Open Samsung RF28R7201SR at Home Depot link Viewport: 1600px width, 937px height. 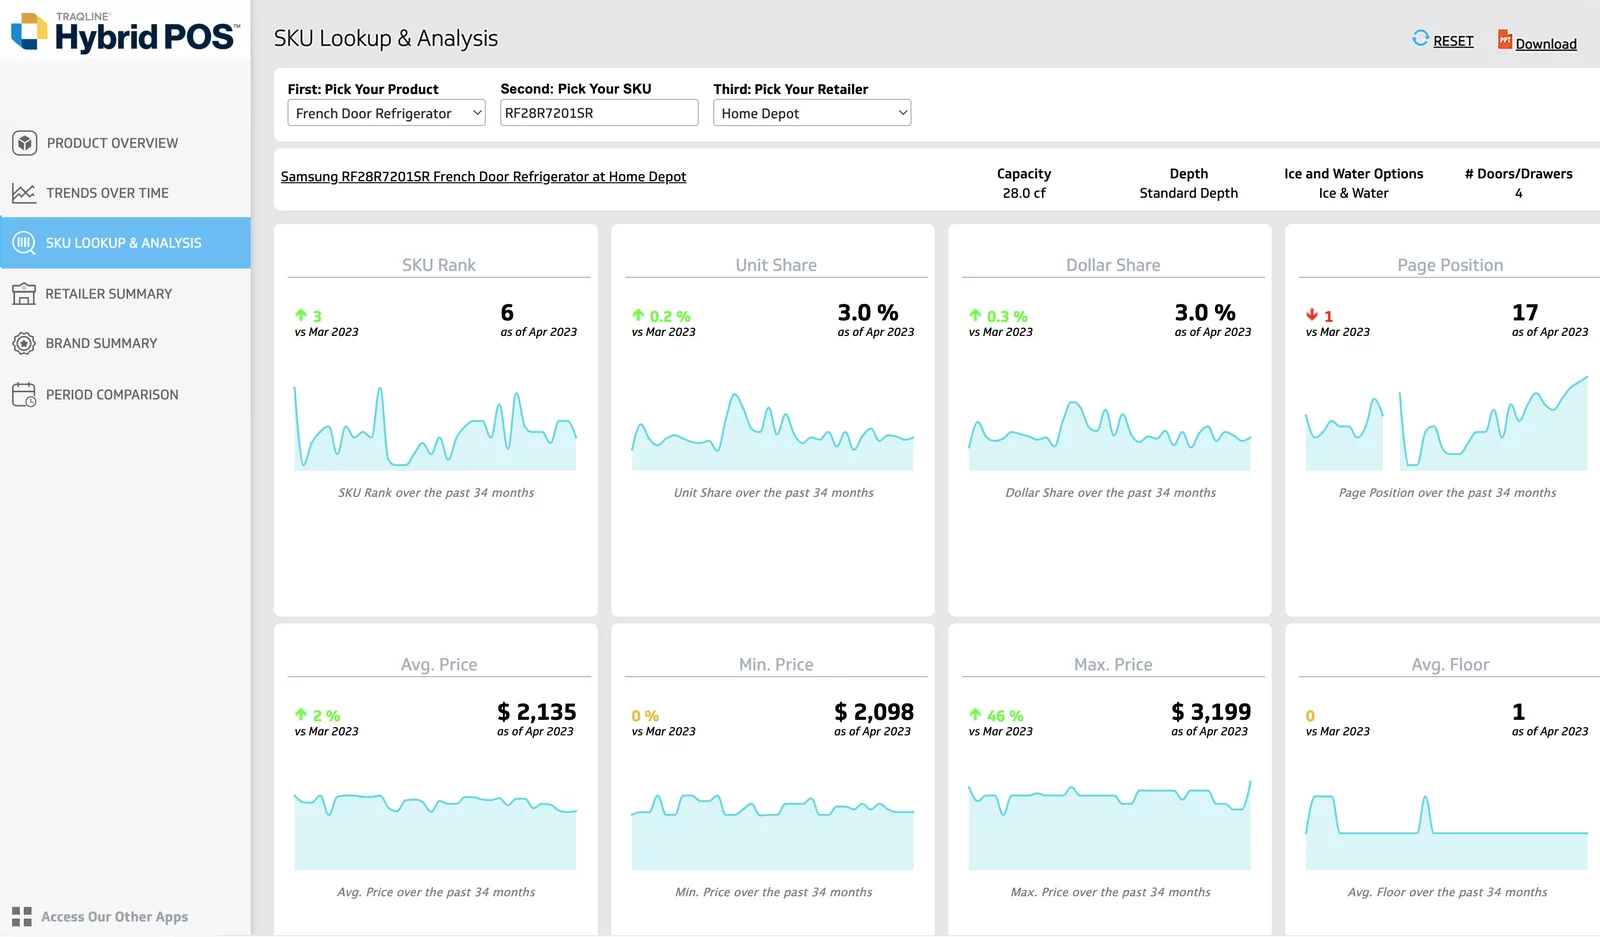[483, 177]
